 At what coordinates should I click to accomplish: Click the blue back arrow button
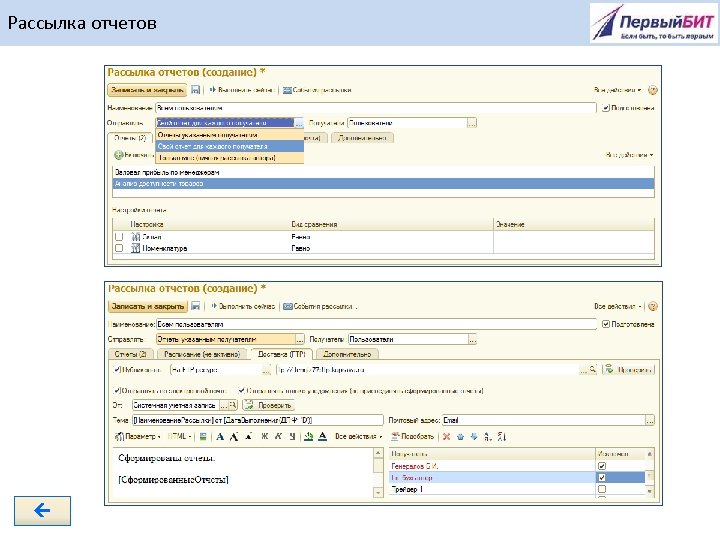(x=41, y=511)
